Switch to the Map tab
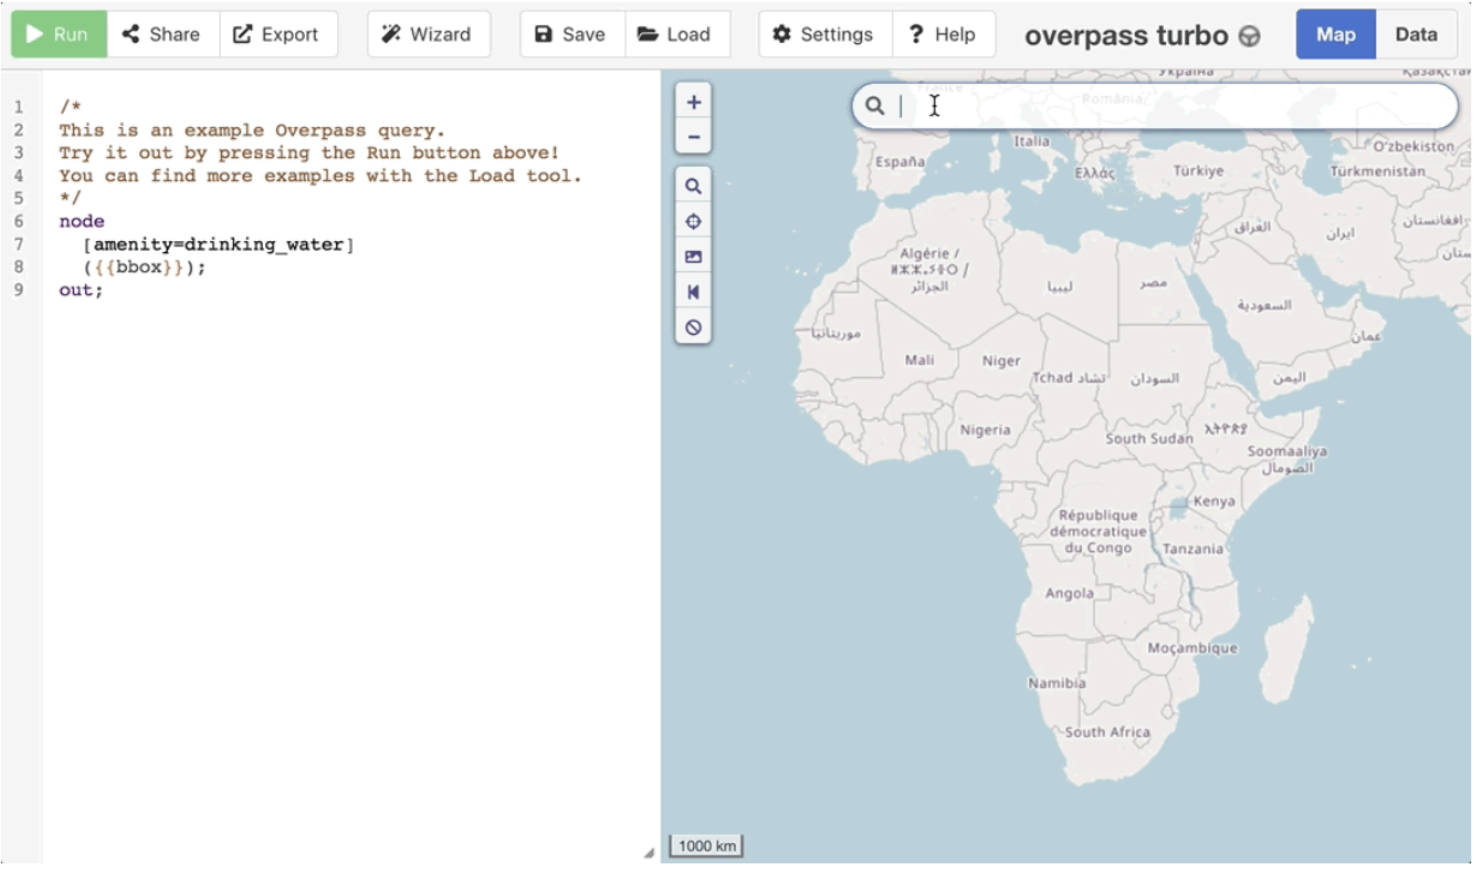The height and width of the screenshot is (872, 1480). (1335, 34)
